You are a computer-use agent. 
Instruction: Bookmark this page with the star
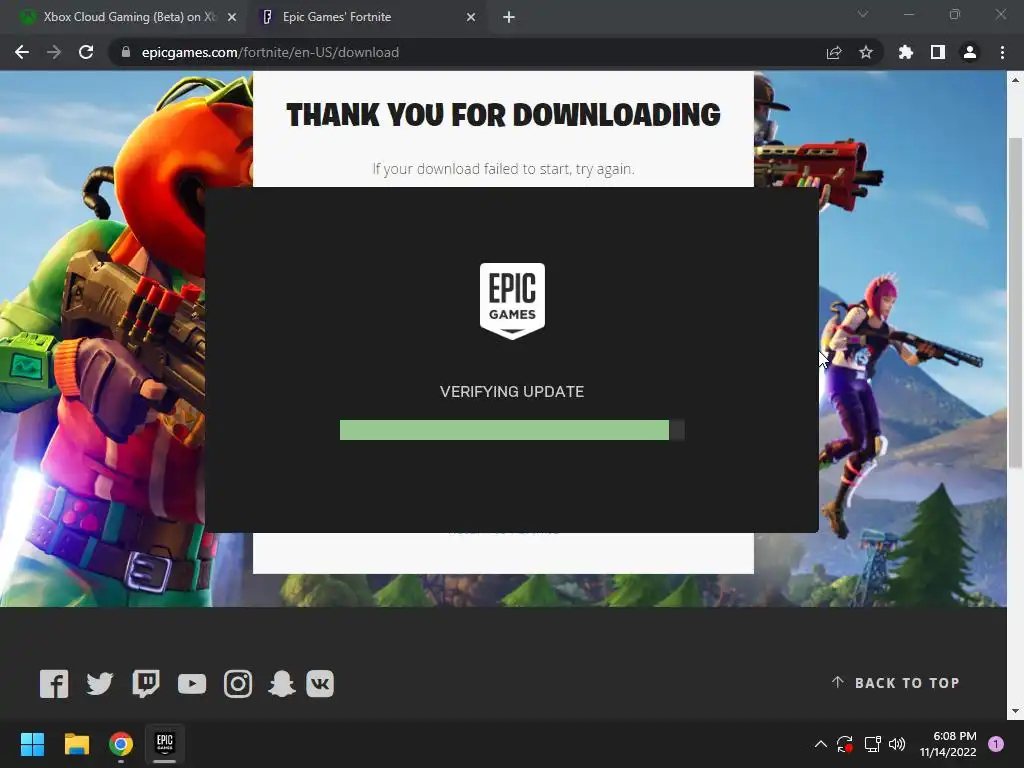click(866, 52)
